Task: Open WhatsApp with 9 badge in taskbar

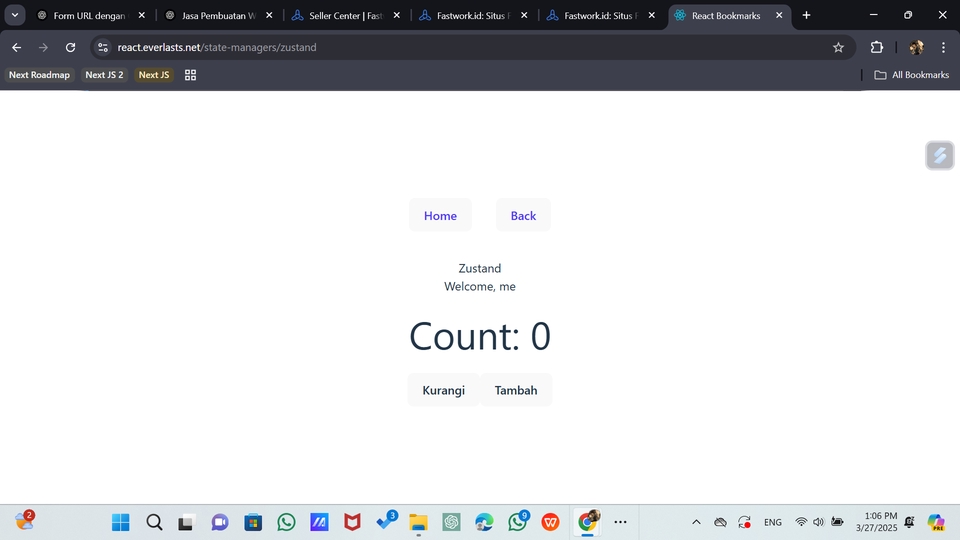Action: [518, 521]
